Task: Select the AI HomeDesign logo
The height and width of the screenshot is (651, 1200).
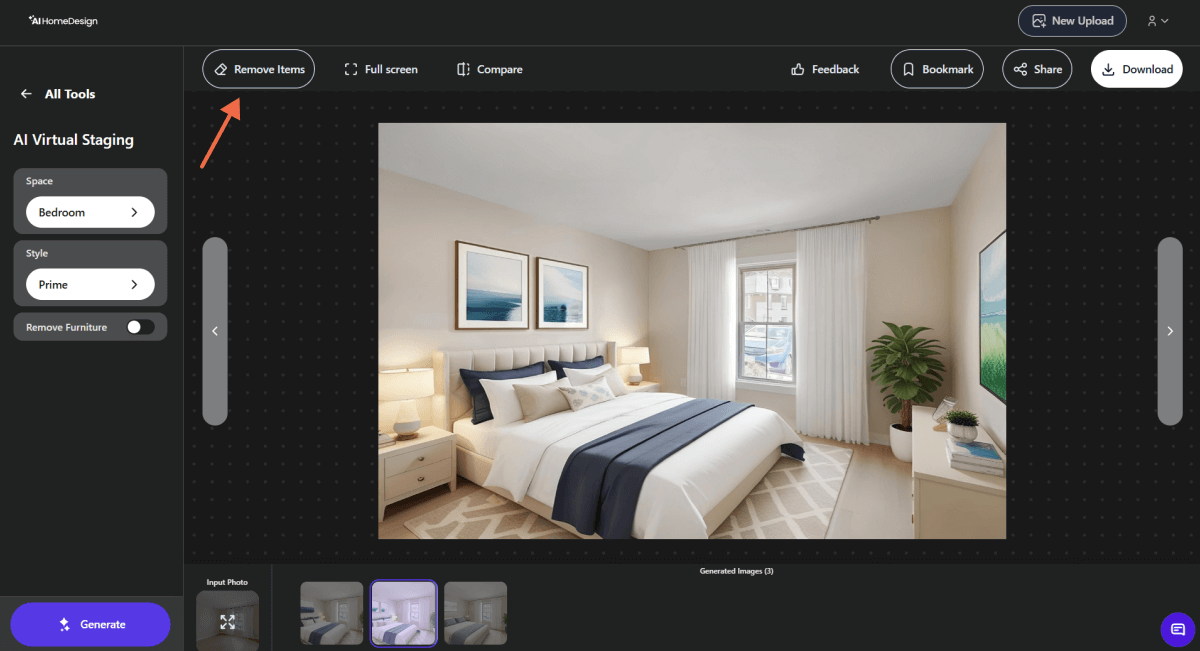Action: (62, 20)
